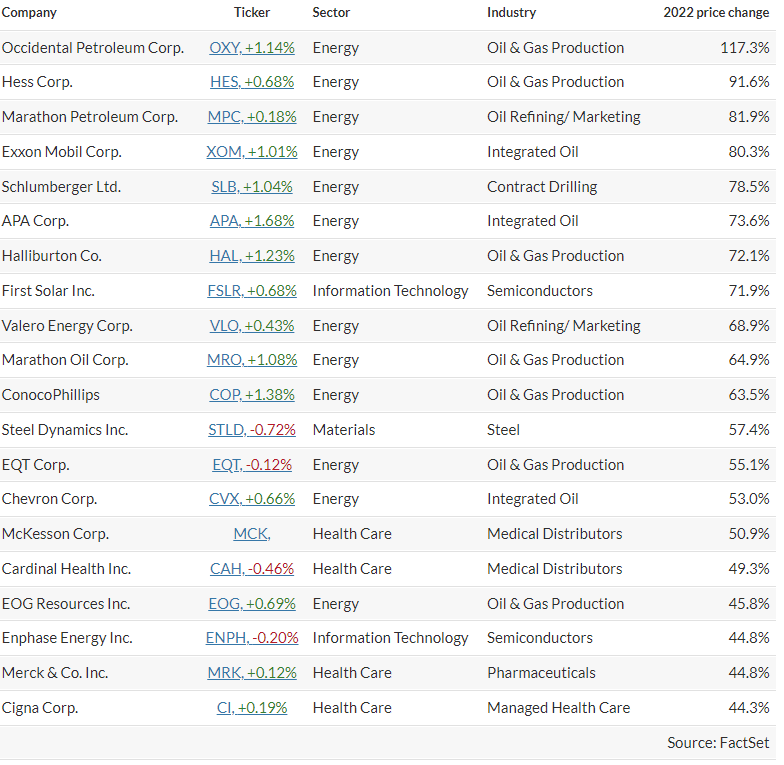Open the FSLR ticker link
The width and height of the screenshot is (784, 765).
click(x=252, y=291)
